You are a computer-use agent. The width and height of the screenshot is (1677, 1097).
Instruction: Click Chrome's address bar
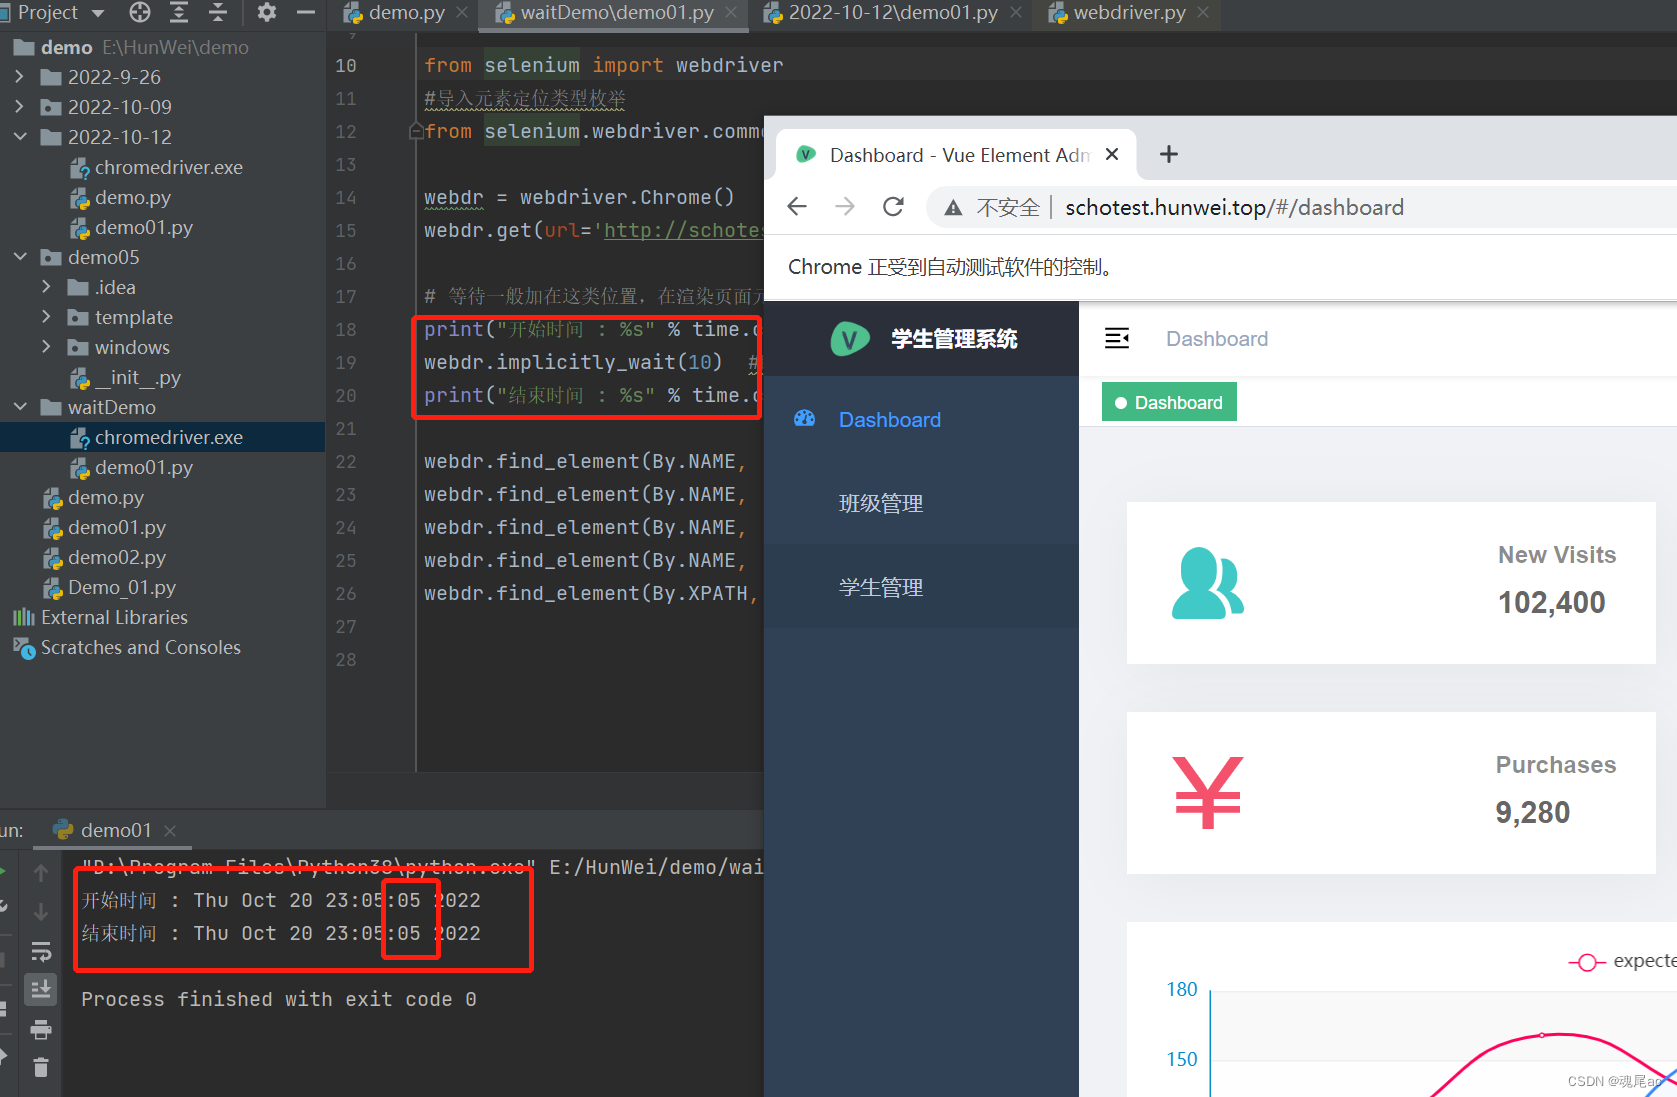(1236, 207)
